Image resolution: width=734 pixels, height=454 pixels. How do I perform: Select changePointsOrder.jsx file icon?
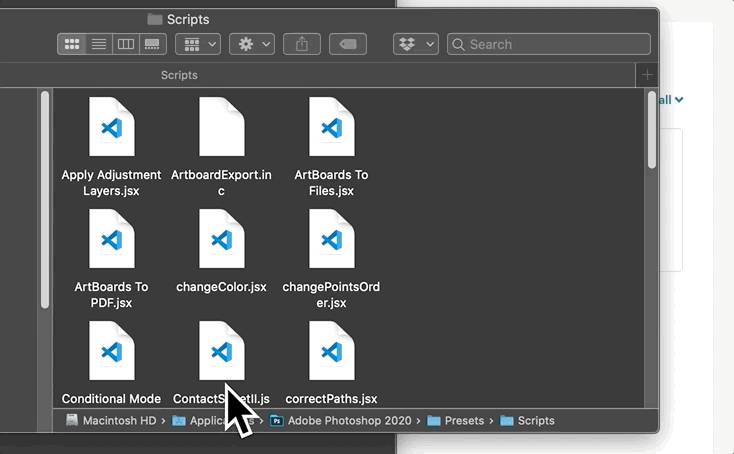click(x=332, y=239)
